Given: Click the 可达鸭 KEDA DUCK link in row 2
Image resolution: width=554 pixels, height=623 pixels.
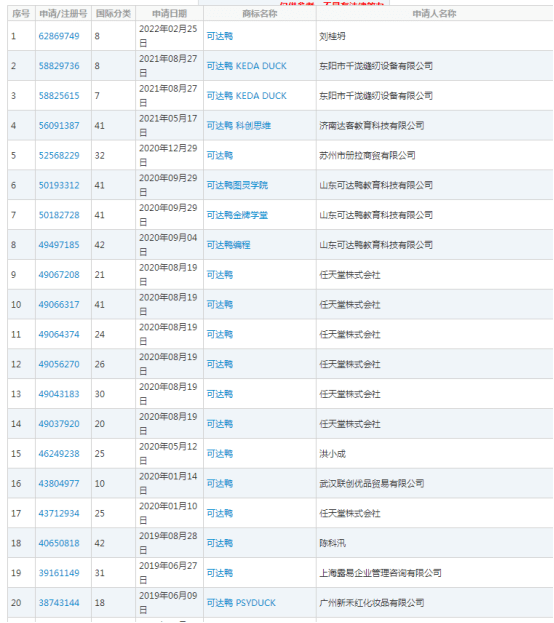Looking at the screenshot, I should (x=246, y=66).
